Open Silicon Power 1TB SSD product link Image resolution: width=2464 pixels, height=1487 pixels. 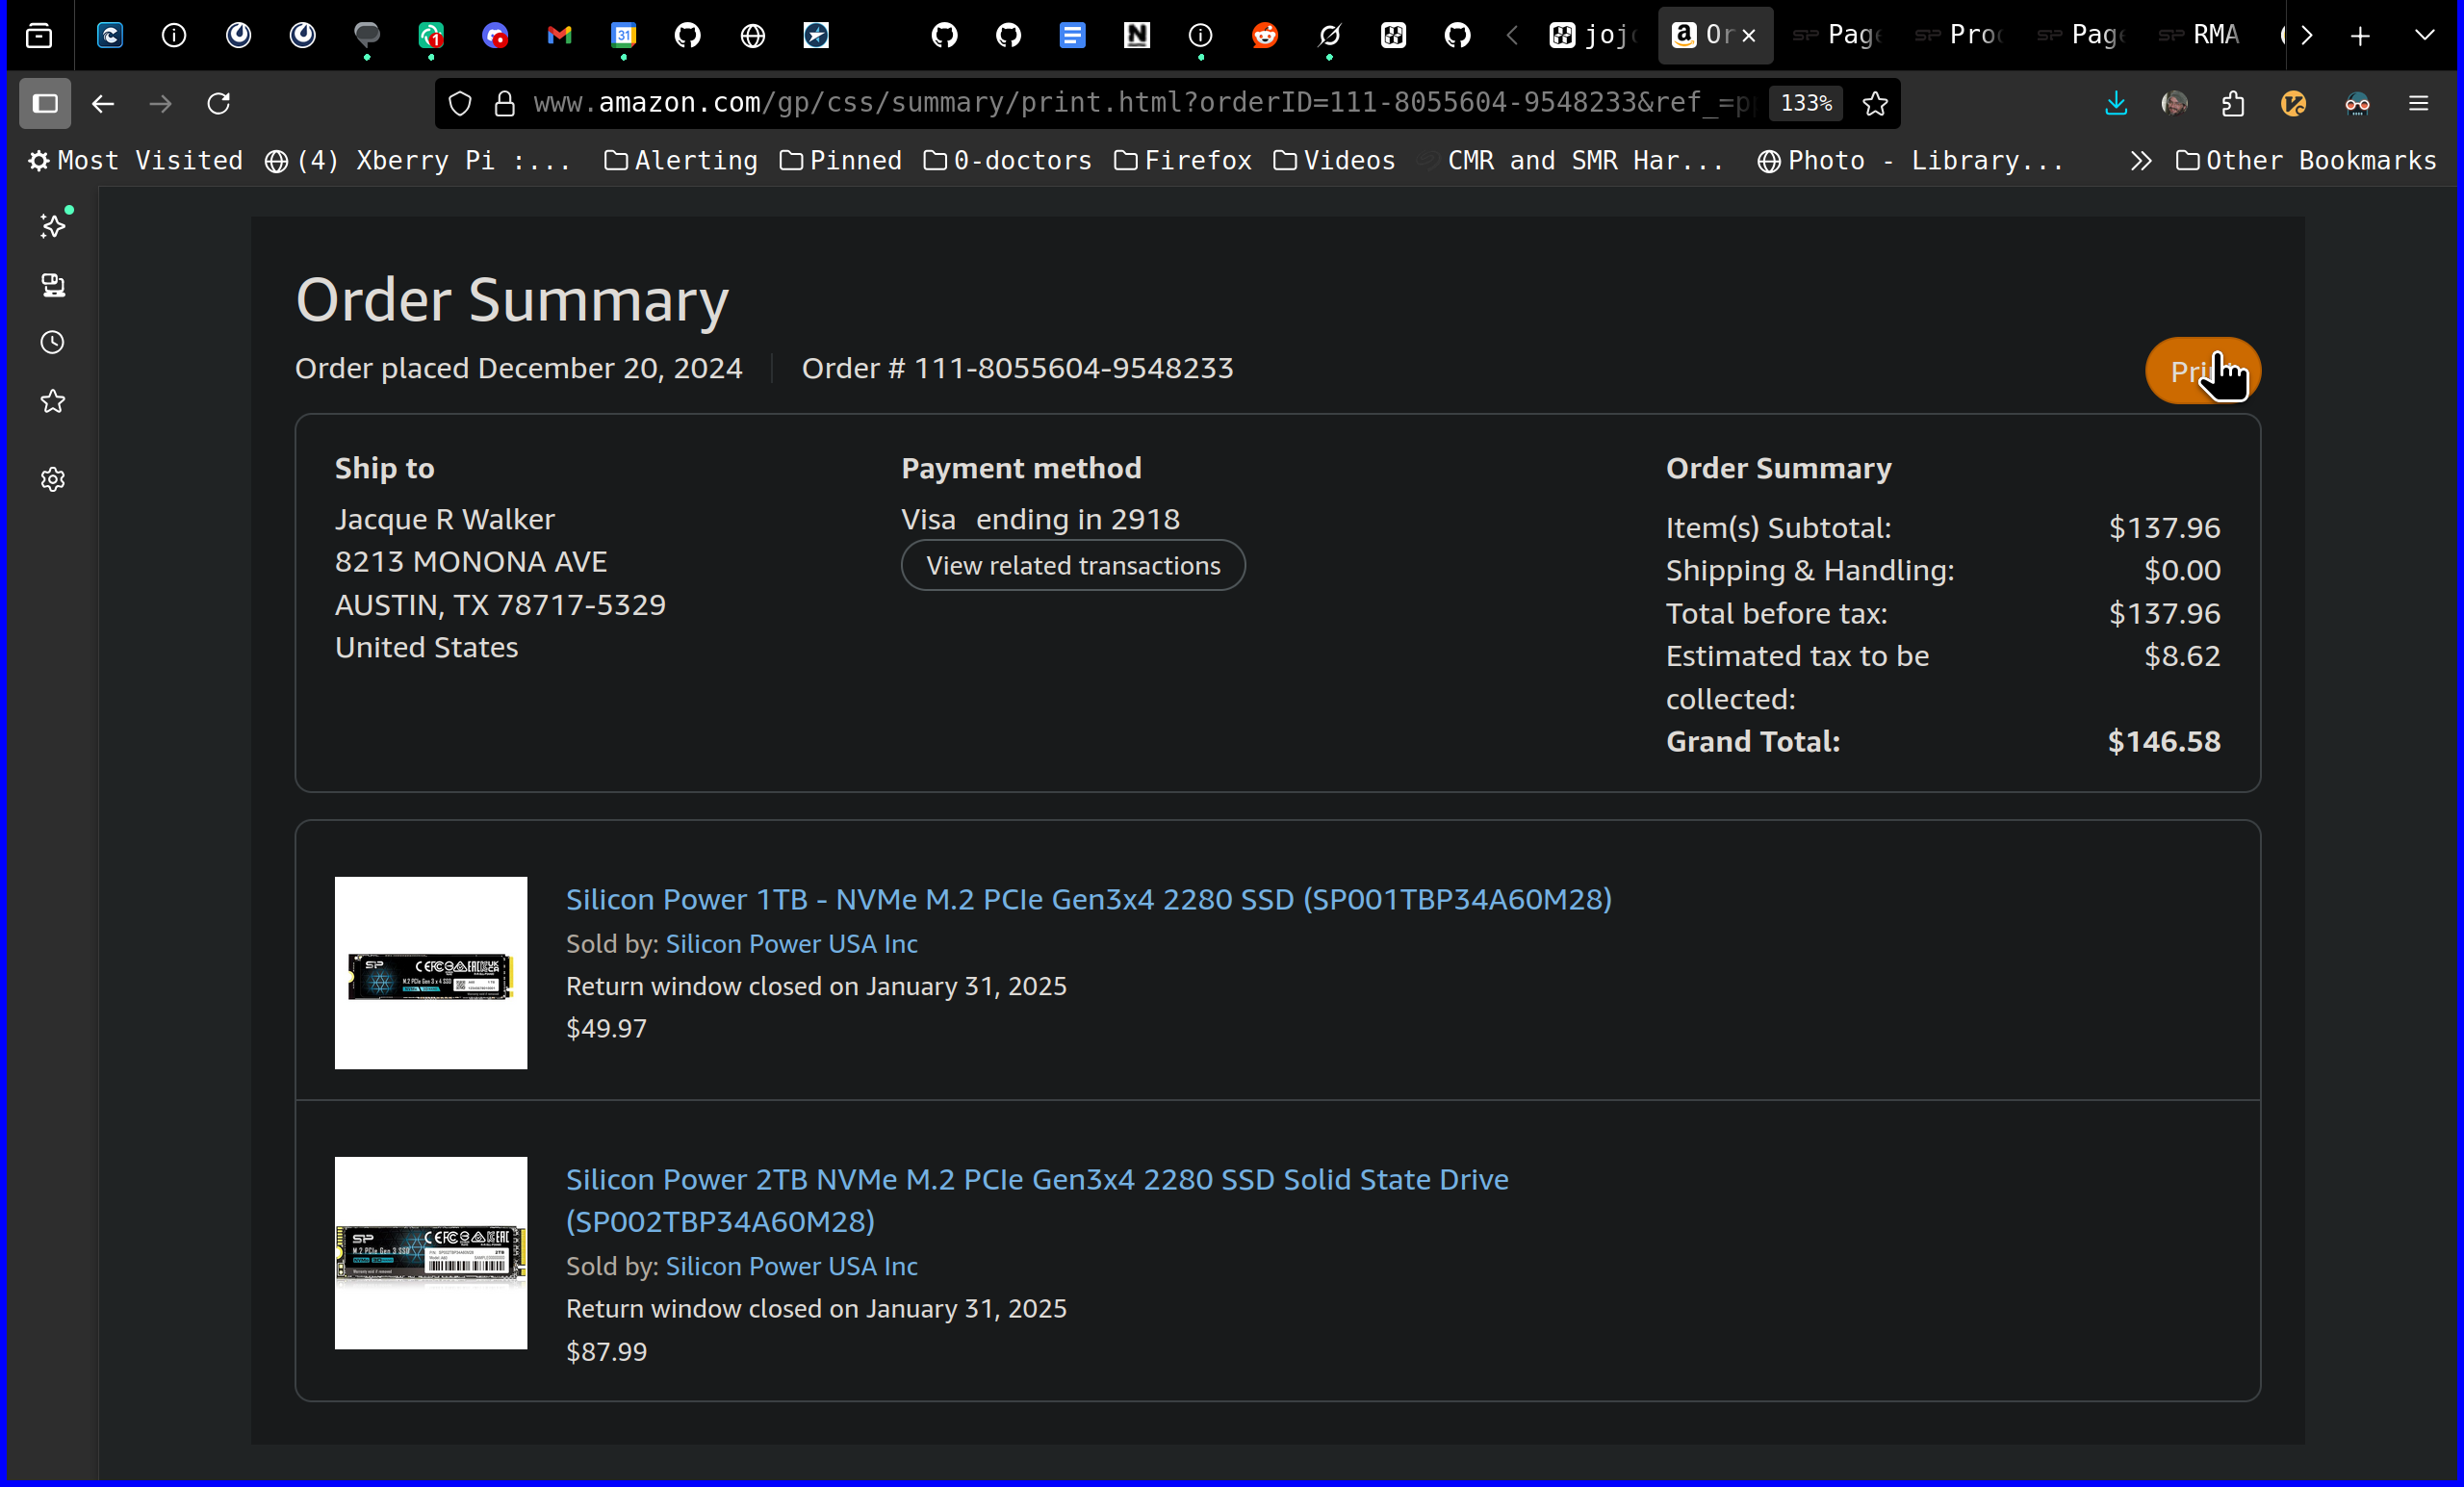pos(1088,899)
